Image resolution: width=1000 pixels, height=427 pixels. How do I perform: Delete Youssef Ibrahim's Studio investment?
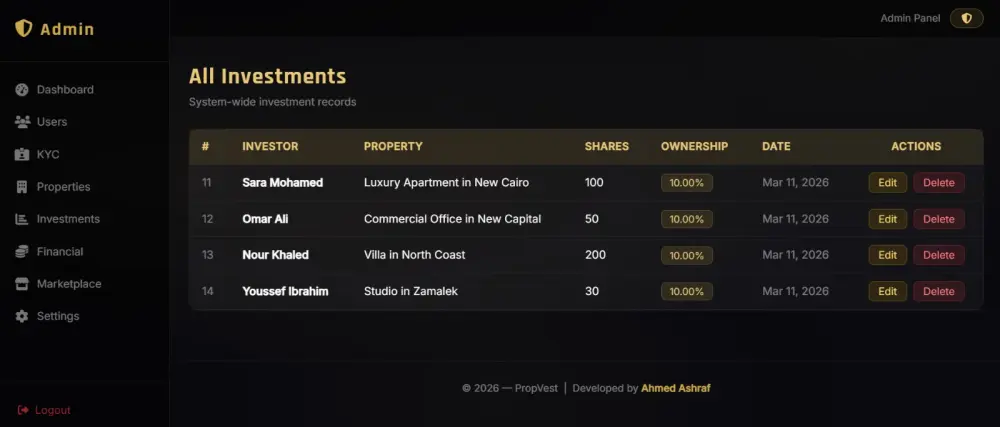(938, 291)
